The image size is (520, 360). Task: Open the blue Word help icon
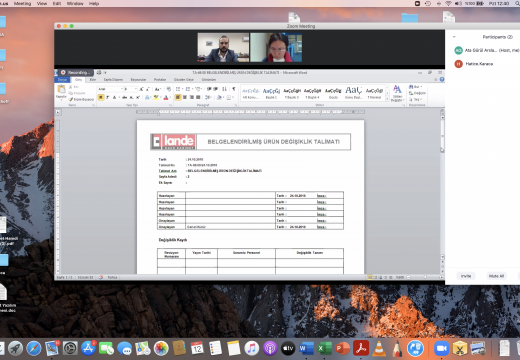[442, 79]
